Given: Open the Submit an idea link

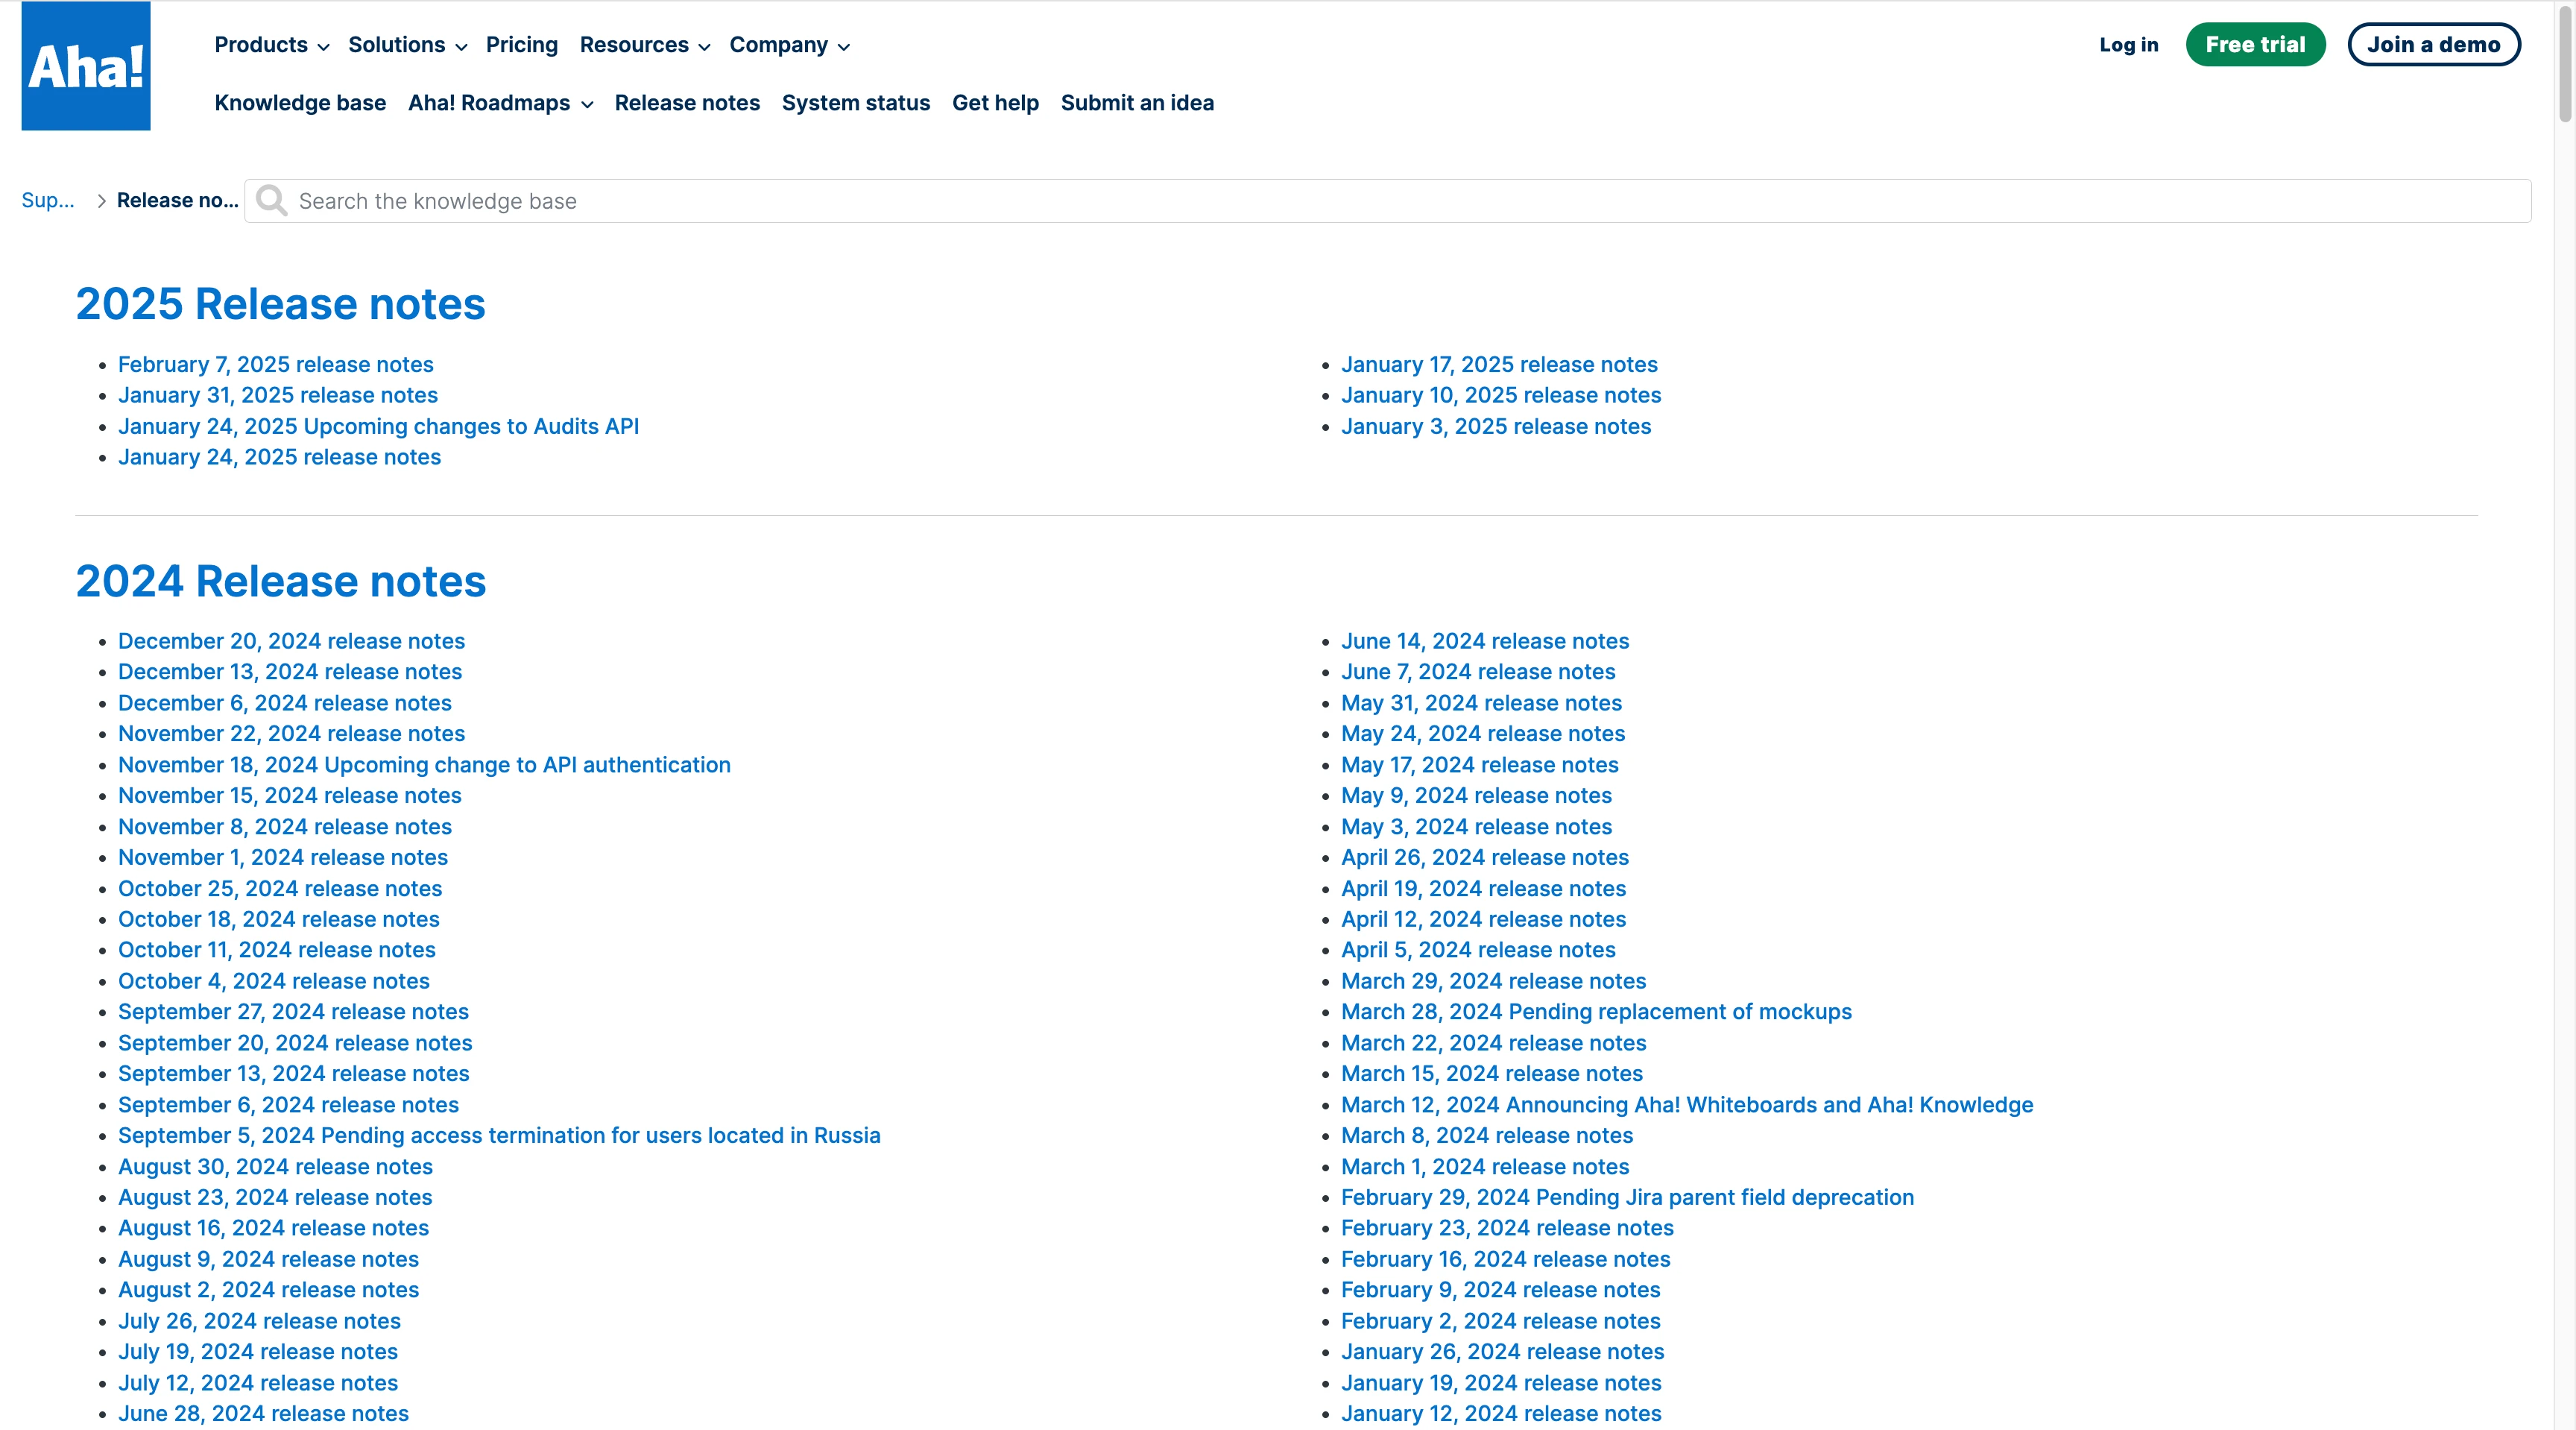Looking at the screenshot, I should coord(1137,103).
